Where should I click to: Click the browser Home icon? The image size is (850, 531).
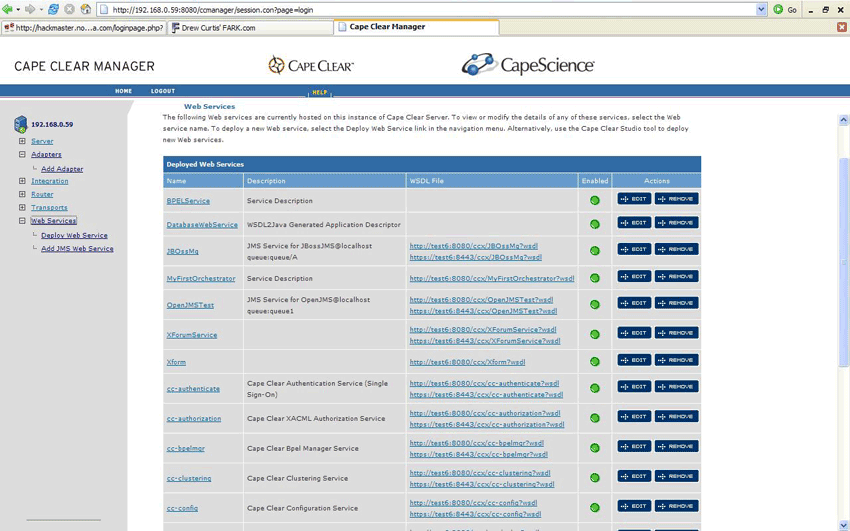85,9
